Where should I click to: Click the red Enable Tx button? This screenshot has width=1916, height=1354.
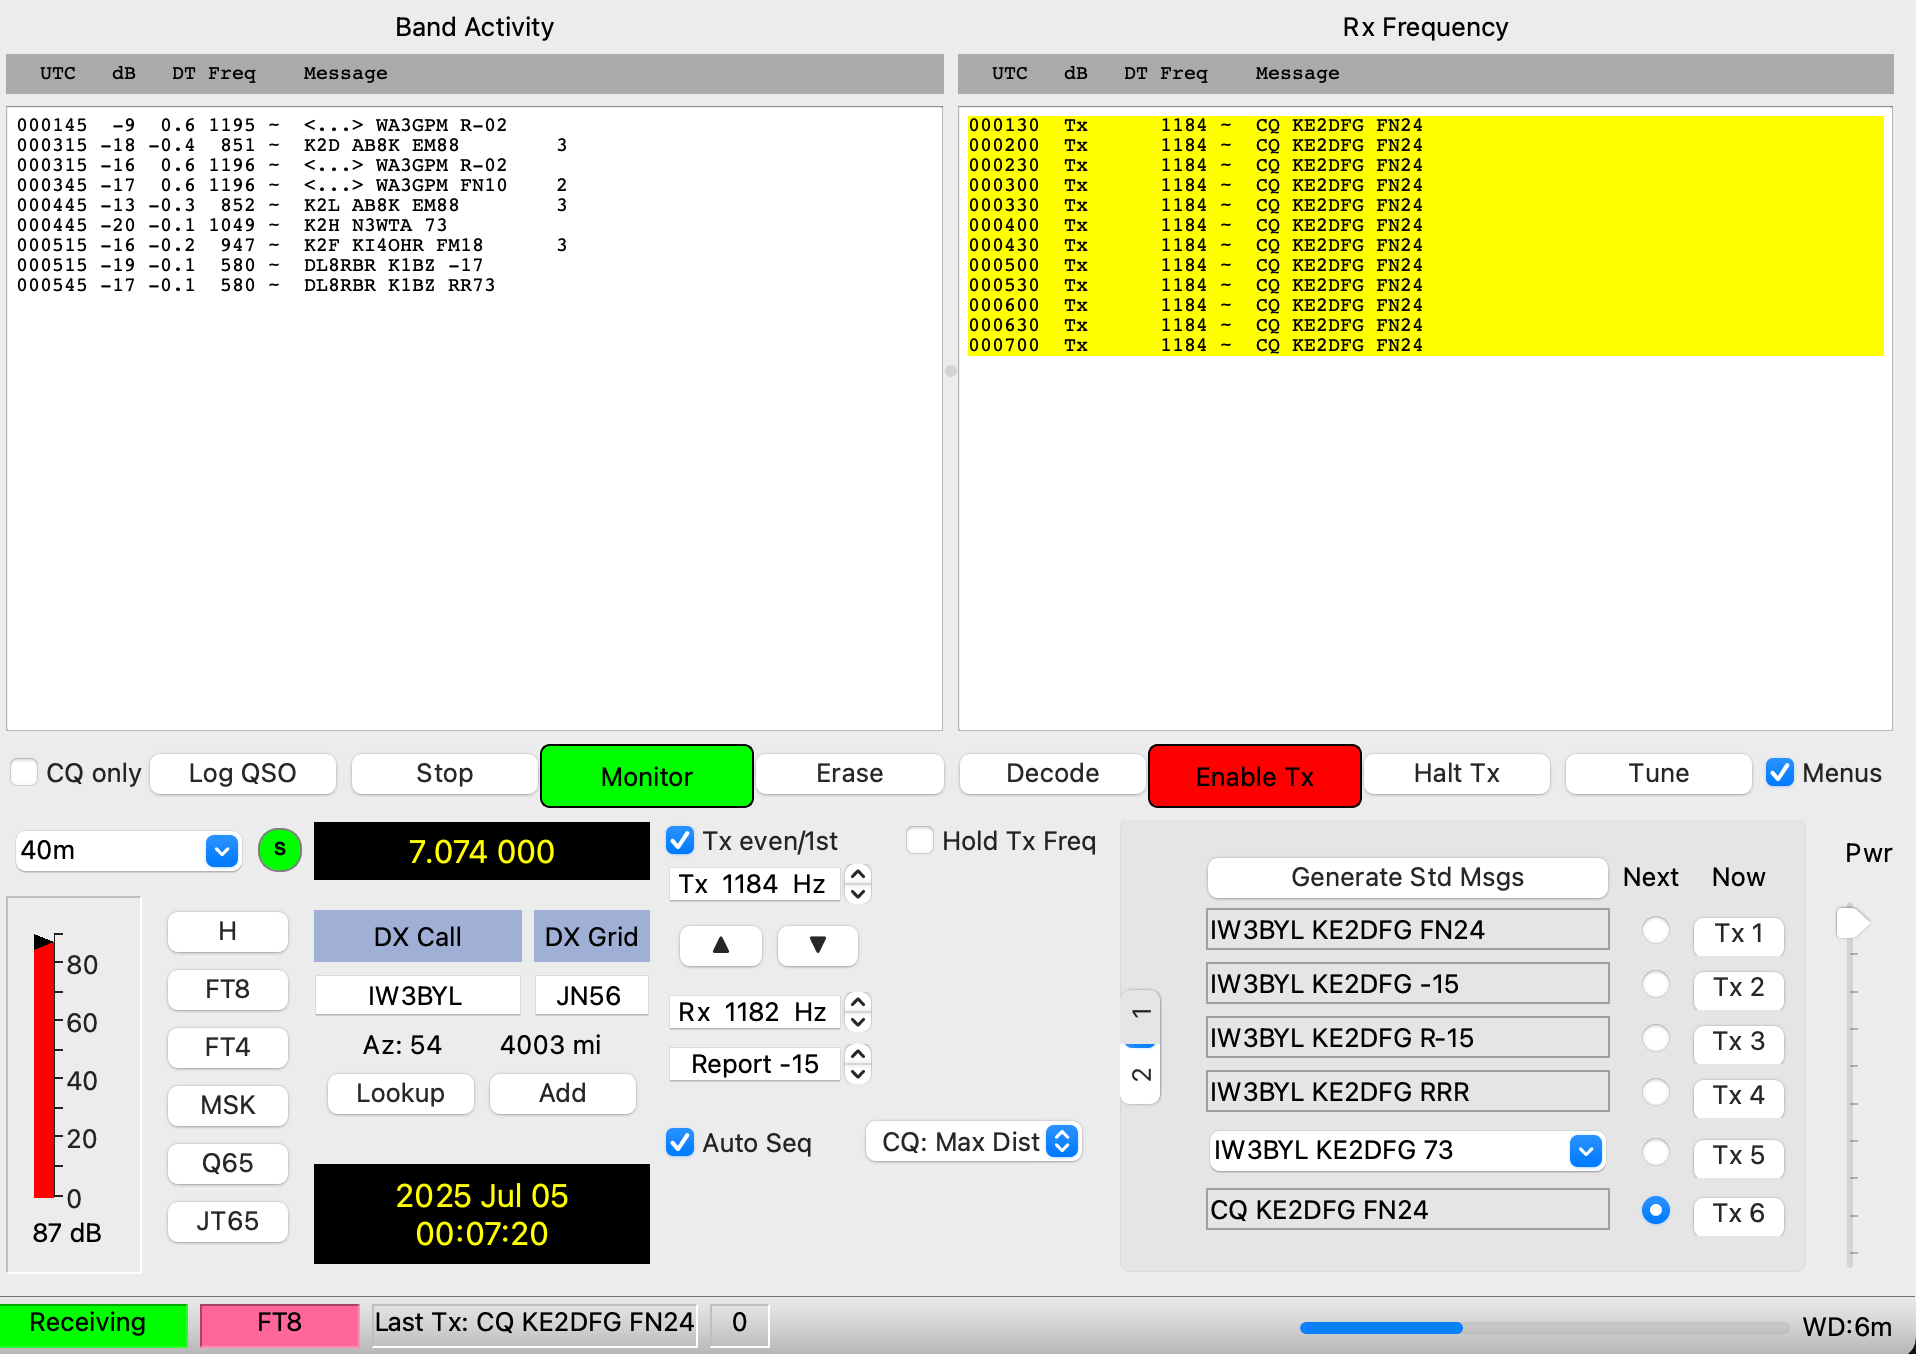(x=1255, y=776)
